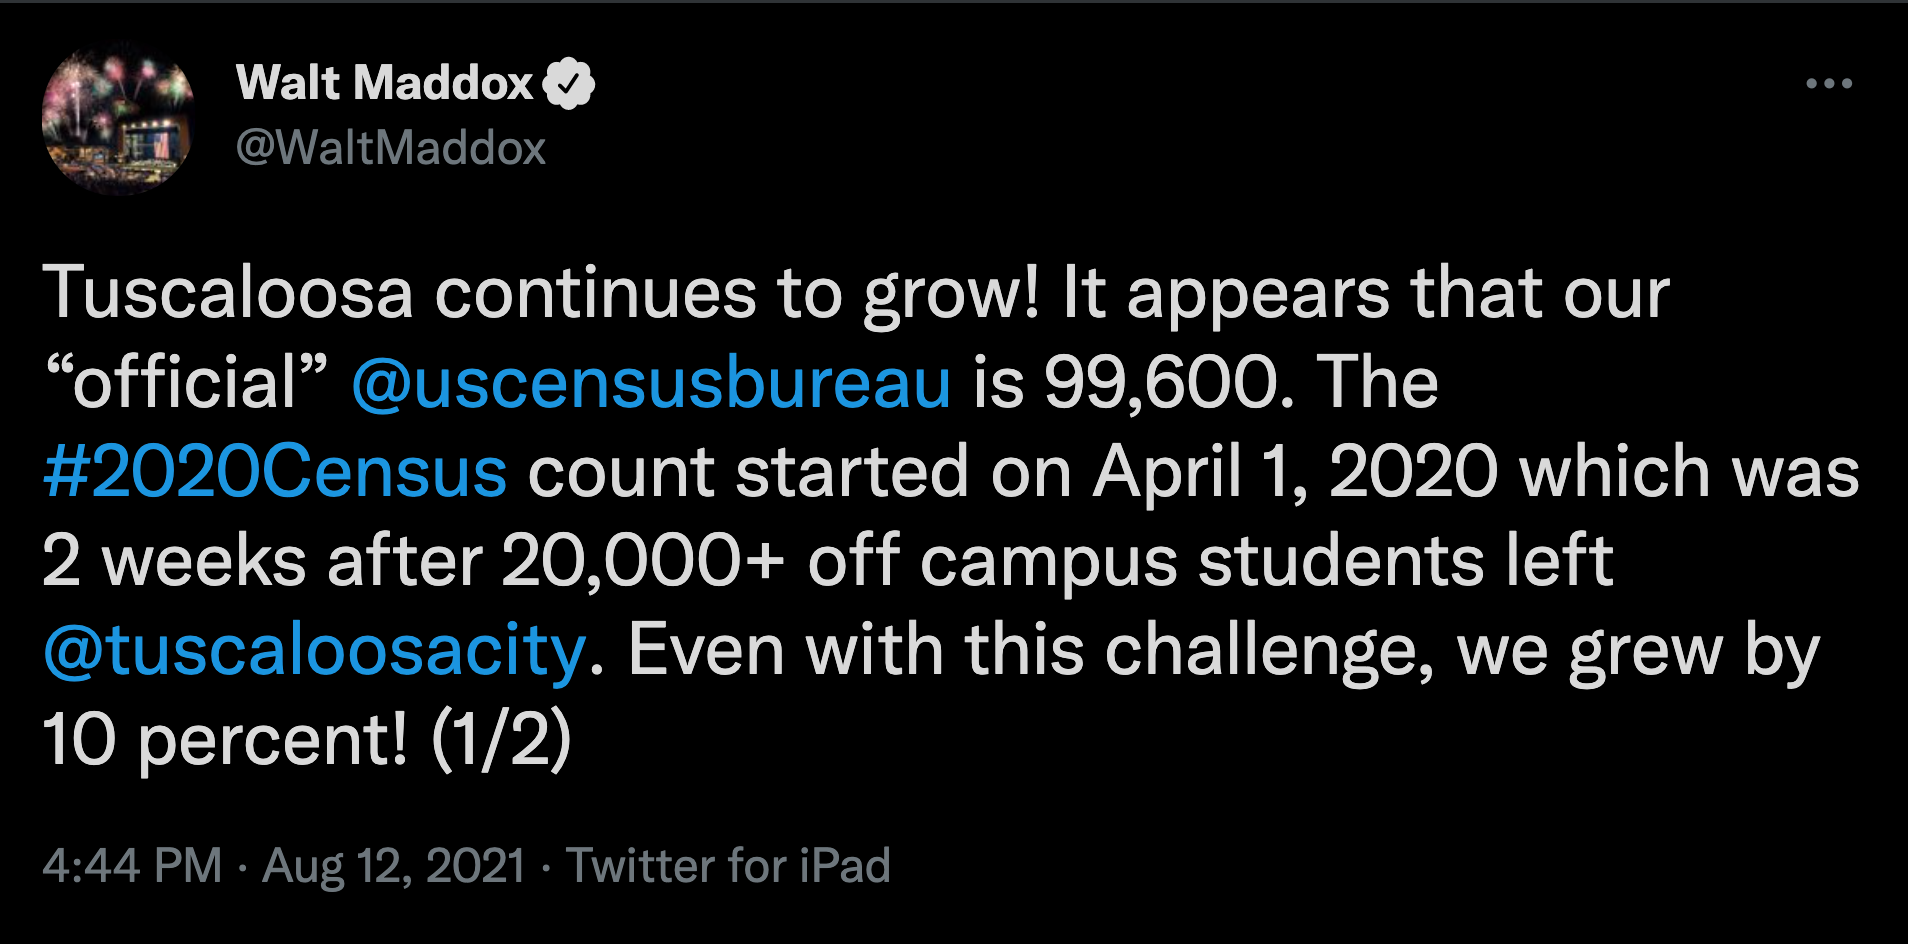Click the "10 percent!" text

[225, 739]
